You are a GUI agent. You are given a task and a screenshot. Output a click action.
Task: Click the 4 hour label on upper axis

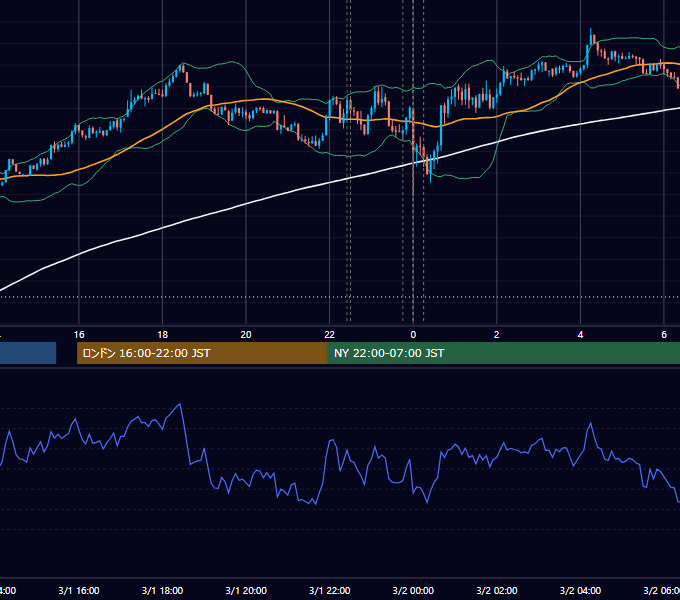click(x=580, y=335)
